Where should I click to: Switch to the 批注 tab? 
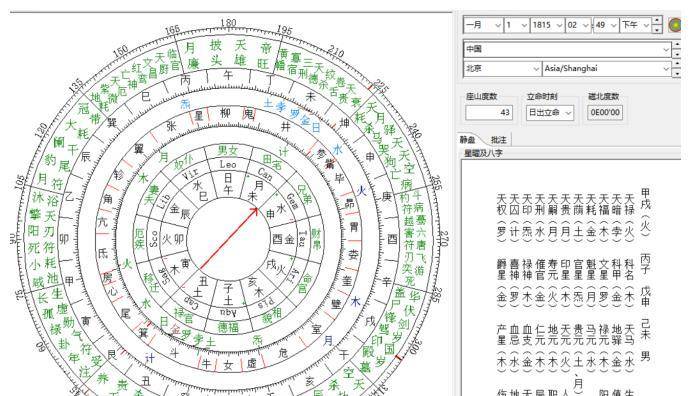click(x=498, y=140)
